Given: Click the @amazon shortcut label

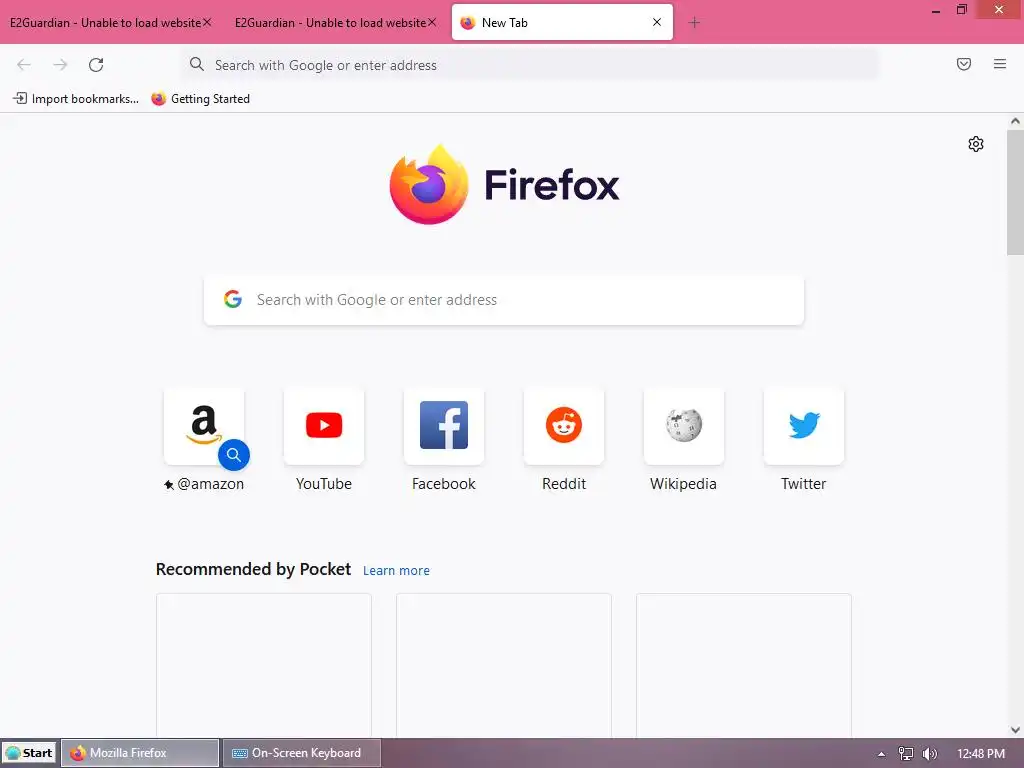Looking at the screenshot, I should (210, 484).
